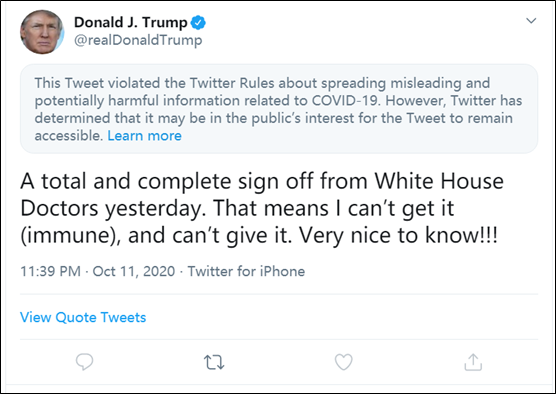This screenshot has width=556, height=394.
Task: Click the words Twitter Rules in the notice
Action: tap(232, 83)
